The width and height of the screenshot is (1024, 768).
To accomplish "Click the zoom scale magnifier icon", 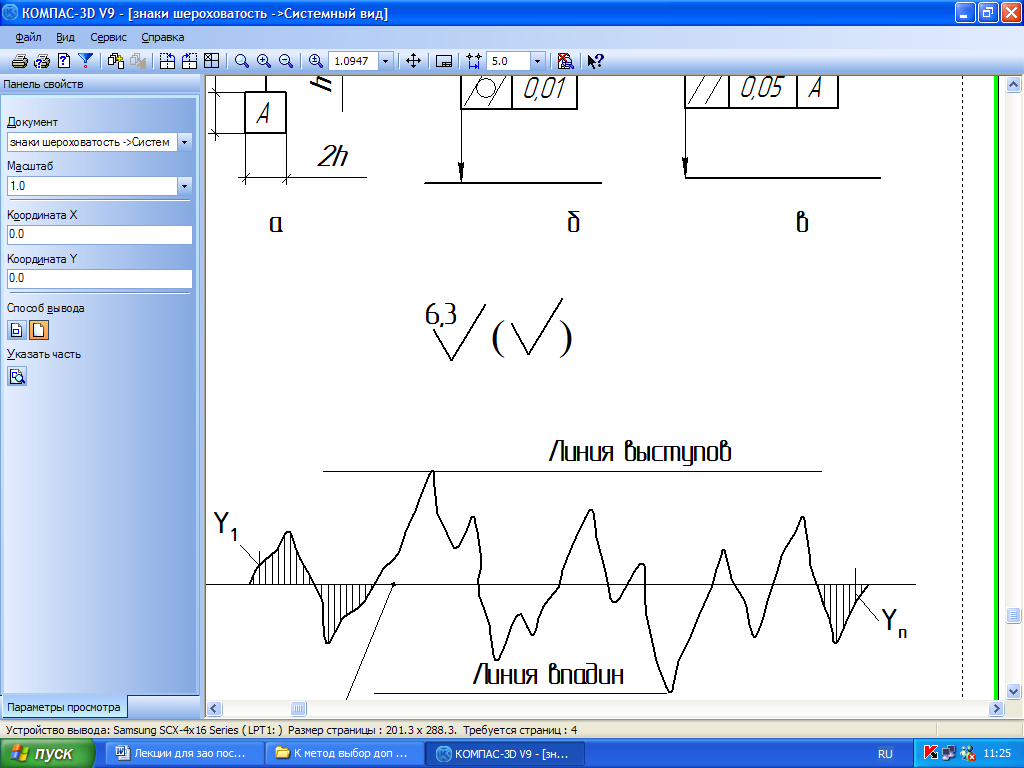I will tap(315, 61).
